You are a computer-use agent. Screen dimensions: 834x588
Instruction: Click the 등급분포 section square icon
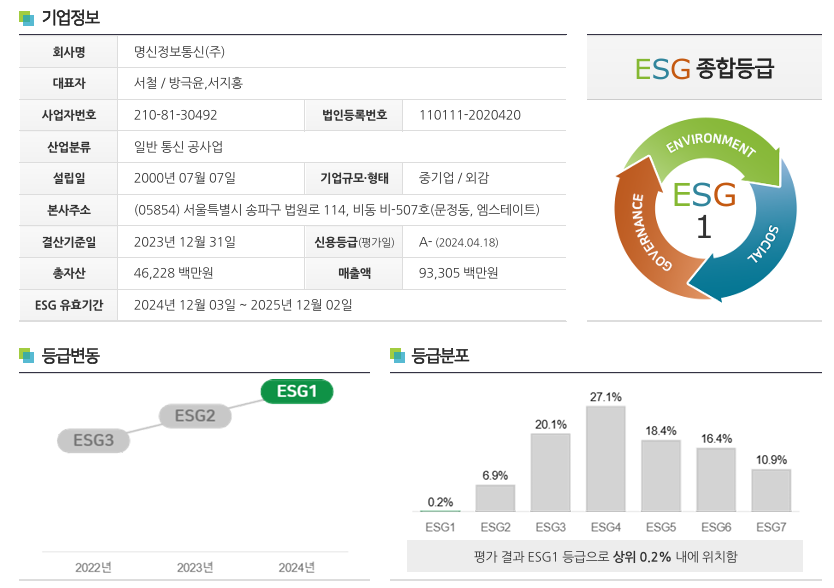pyautogui.click(x=397, y=355)
